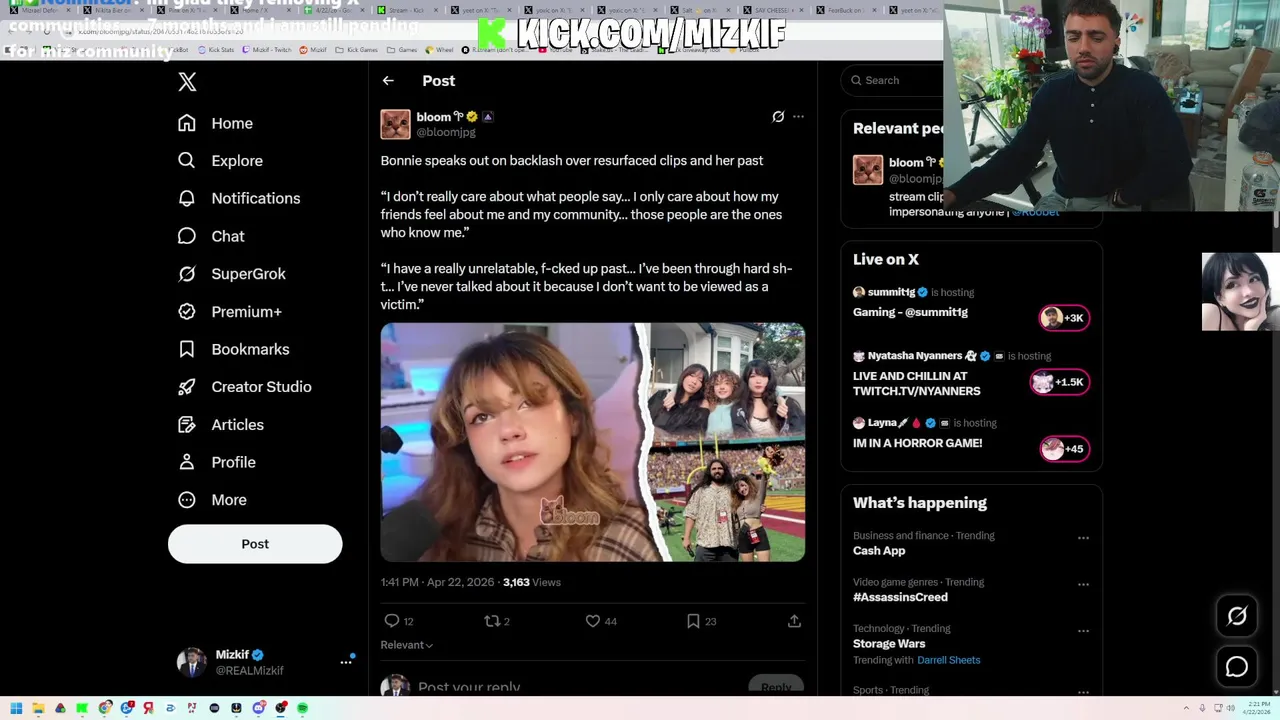Open the floating Grok button
This screenshot has height=720, width=1280.
pyautogui.click(x=1237, y=616)
